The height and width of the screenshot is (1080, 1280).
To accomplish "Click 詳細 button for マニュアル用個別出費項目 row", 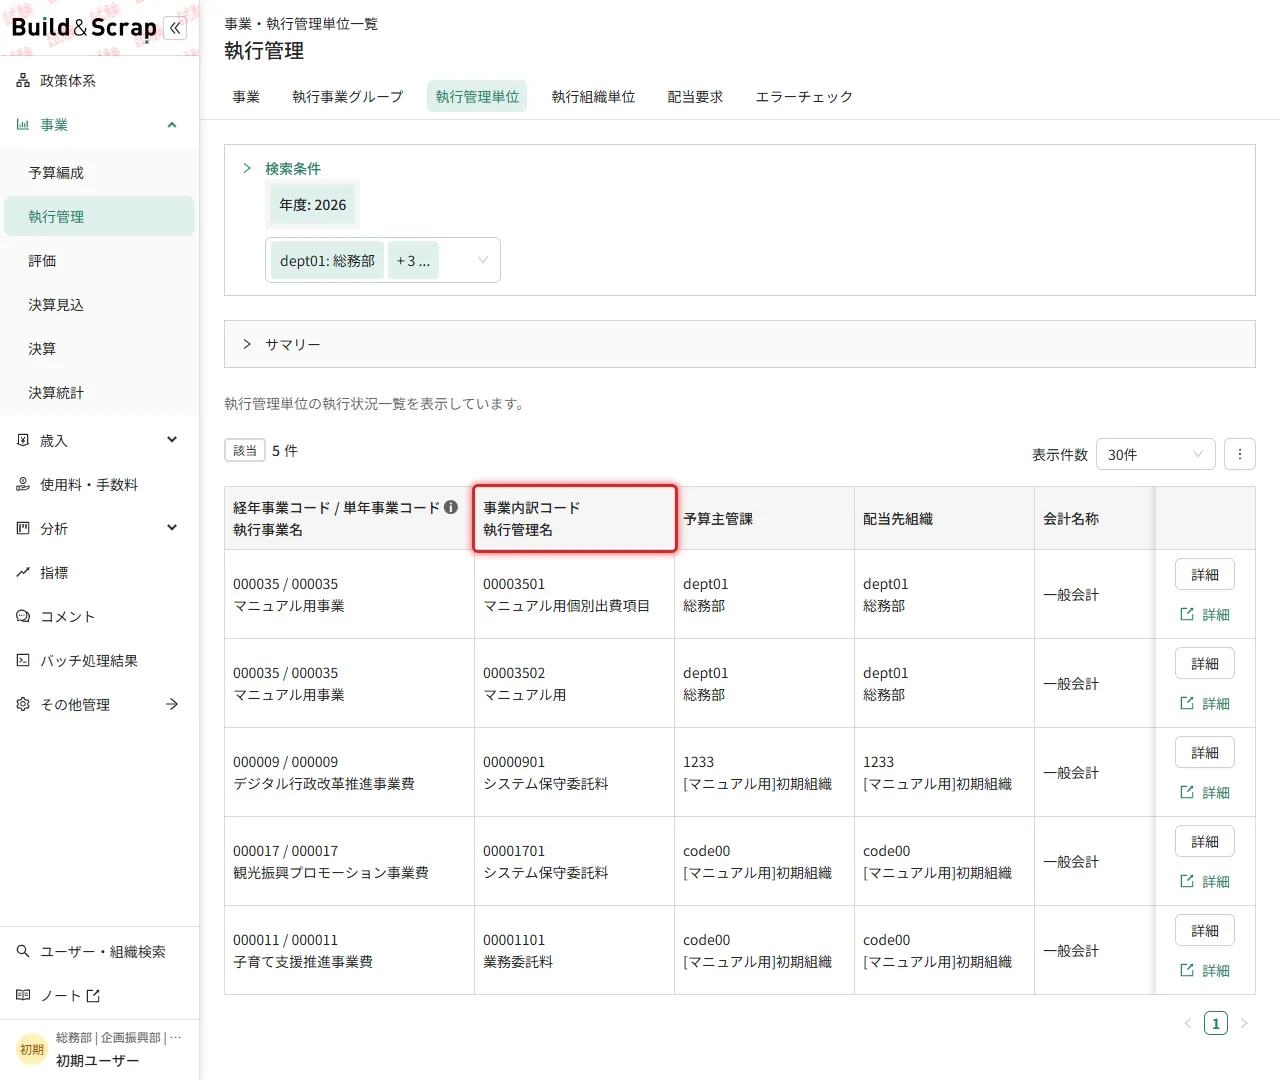I will click(1205, 574).
